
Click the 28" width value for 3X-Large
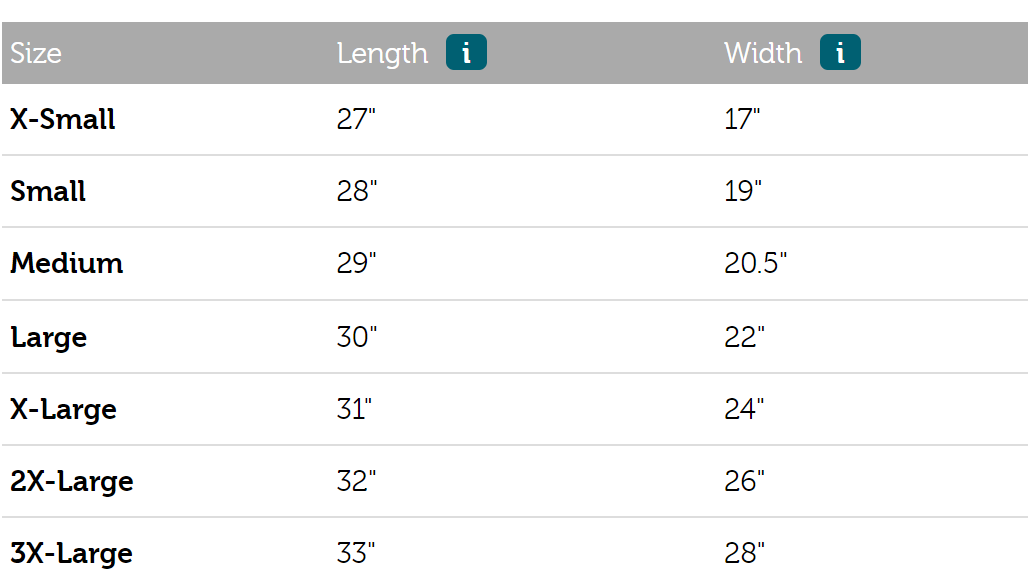click(744, 553)
